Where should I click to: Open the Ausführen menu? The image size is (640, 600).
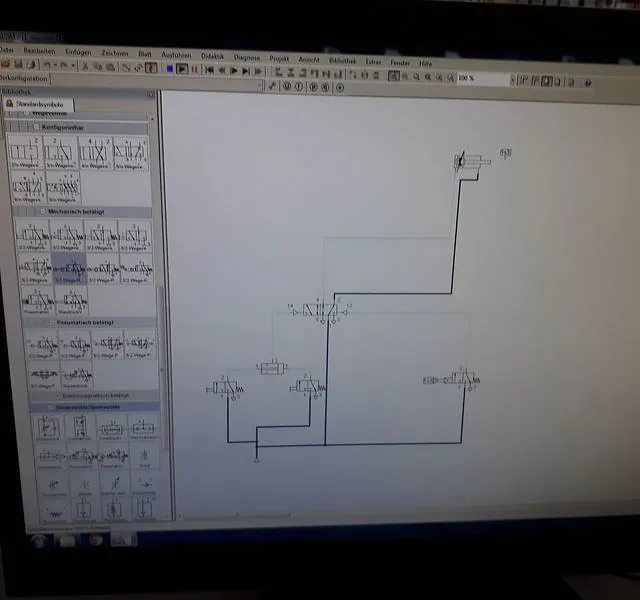(176, 55)
